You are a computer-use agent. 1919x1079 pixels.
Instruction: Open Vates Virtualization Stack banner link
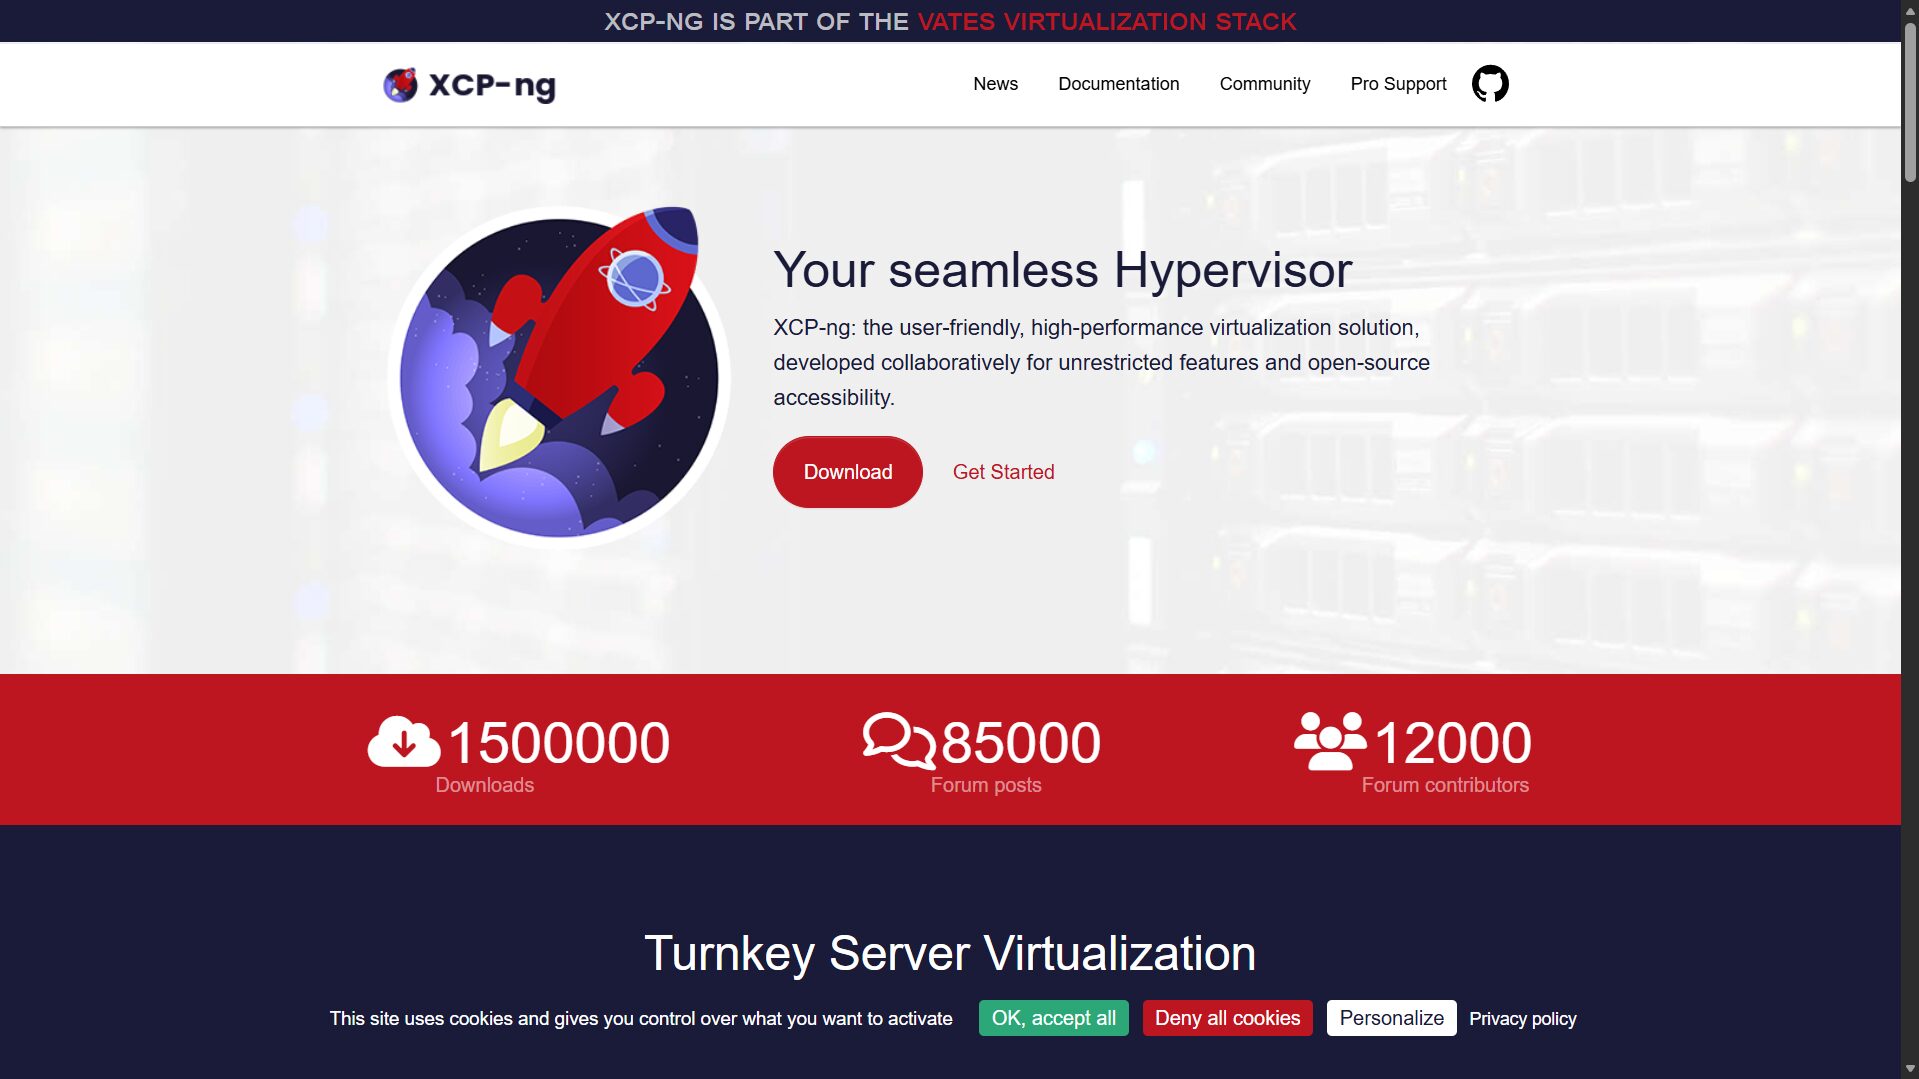point(1107,21)
